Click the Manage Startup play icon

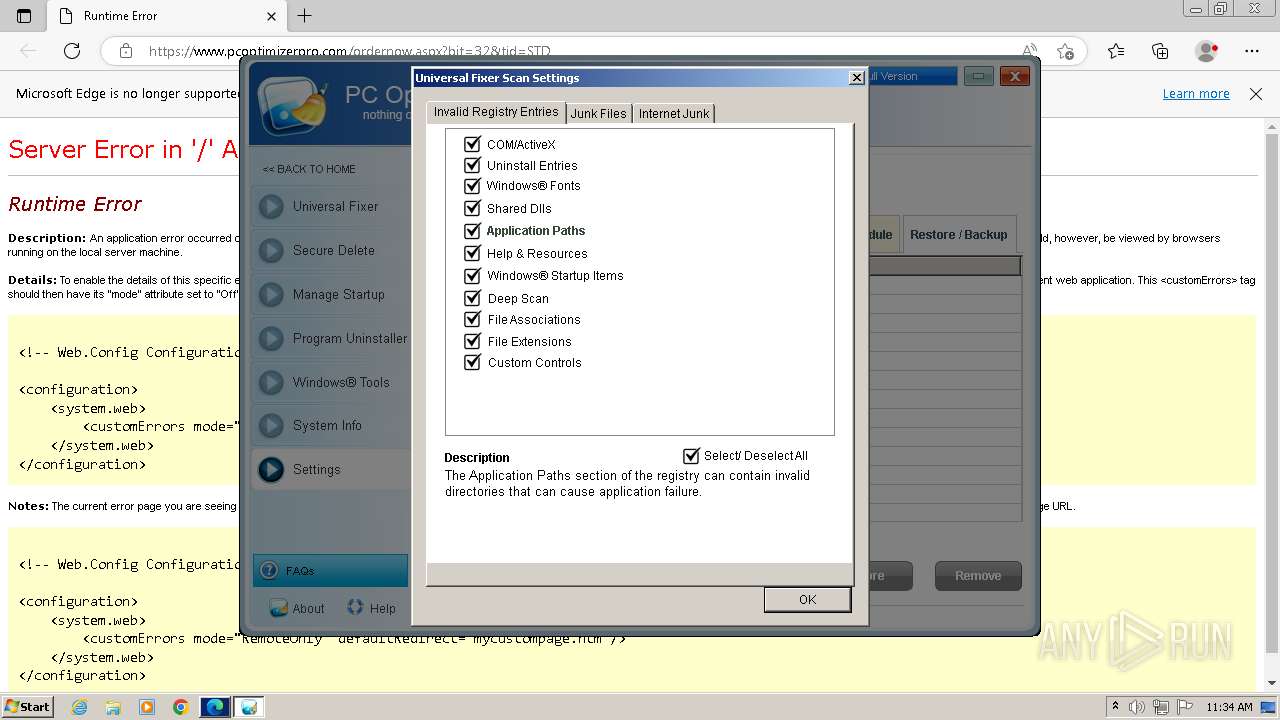271,295
